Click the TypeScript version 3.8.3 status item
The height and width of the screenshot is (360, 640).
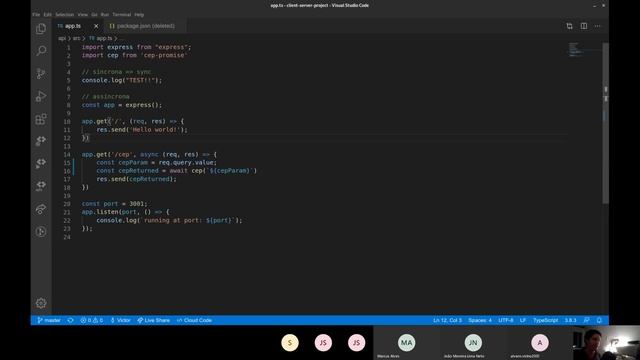click(570, 320)
